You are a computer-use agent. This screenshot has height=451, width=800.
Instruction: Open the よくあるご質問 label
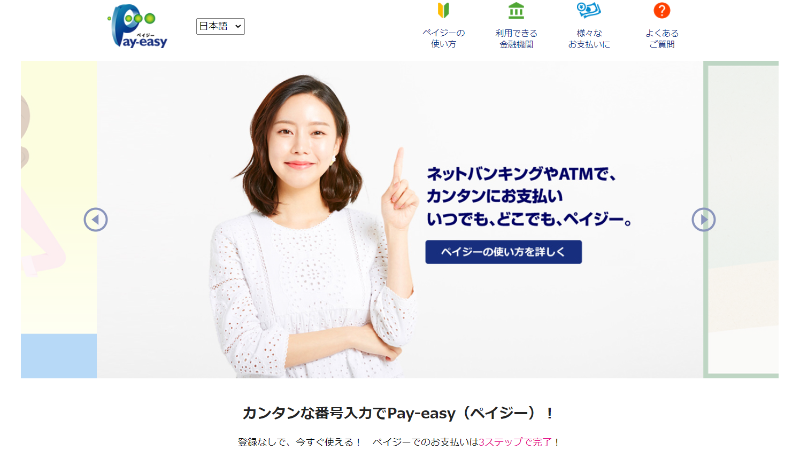(662, 38)
